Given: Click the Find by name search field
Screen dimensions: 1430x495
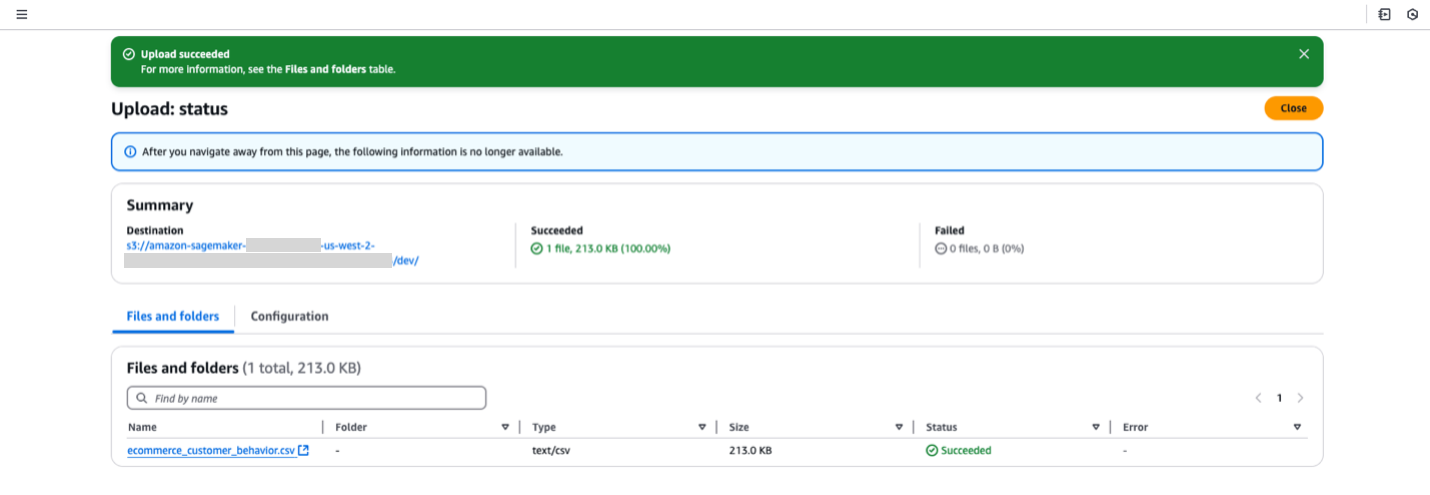Looking at the screenshot, I should click(306, 398).
